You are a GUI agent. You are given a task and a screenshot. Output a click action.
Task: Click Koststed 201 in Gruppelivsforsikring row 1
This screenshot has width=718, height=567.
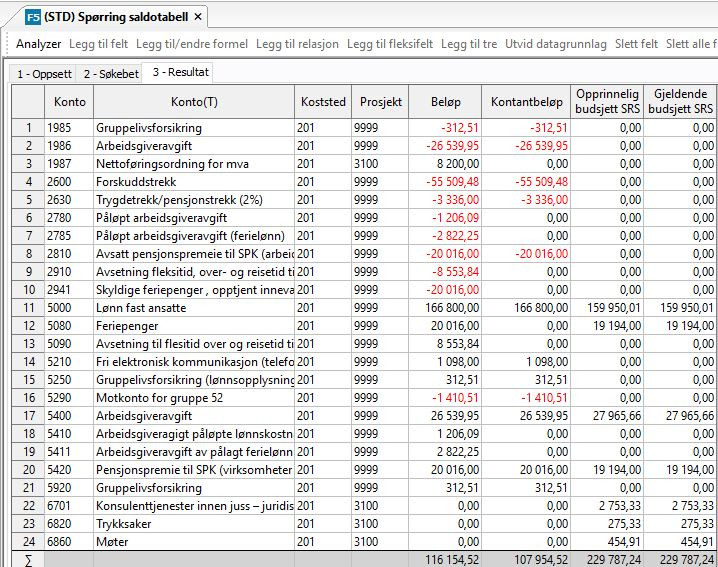coord(323,128)
